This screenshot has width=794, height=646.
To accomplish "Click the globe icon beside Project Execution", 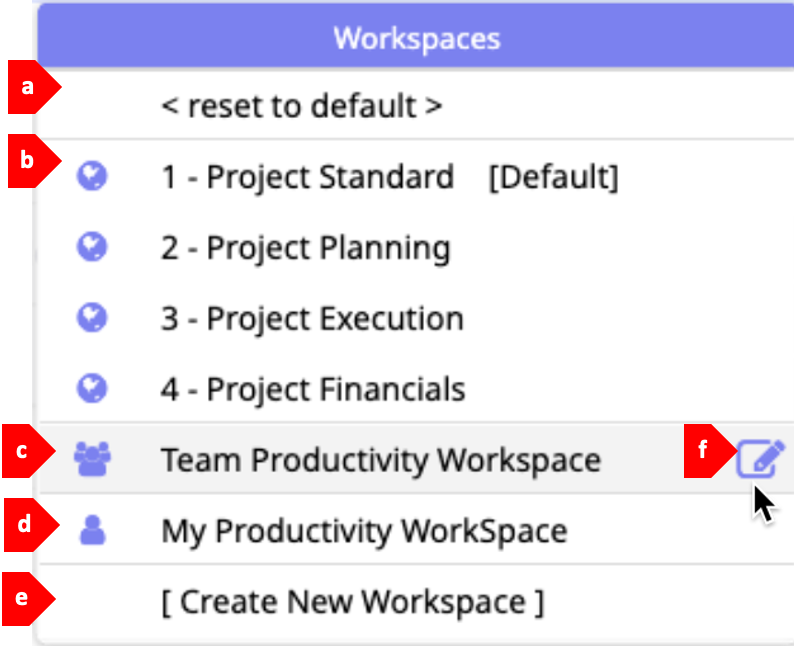I will [x=93, y=318].
